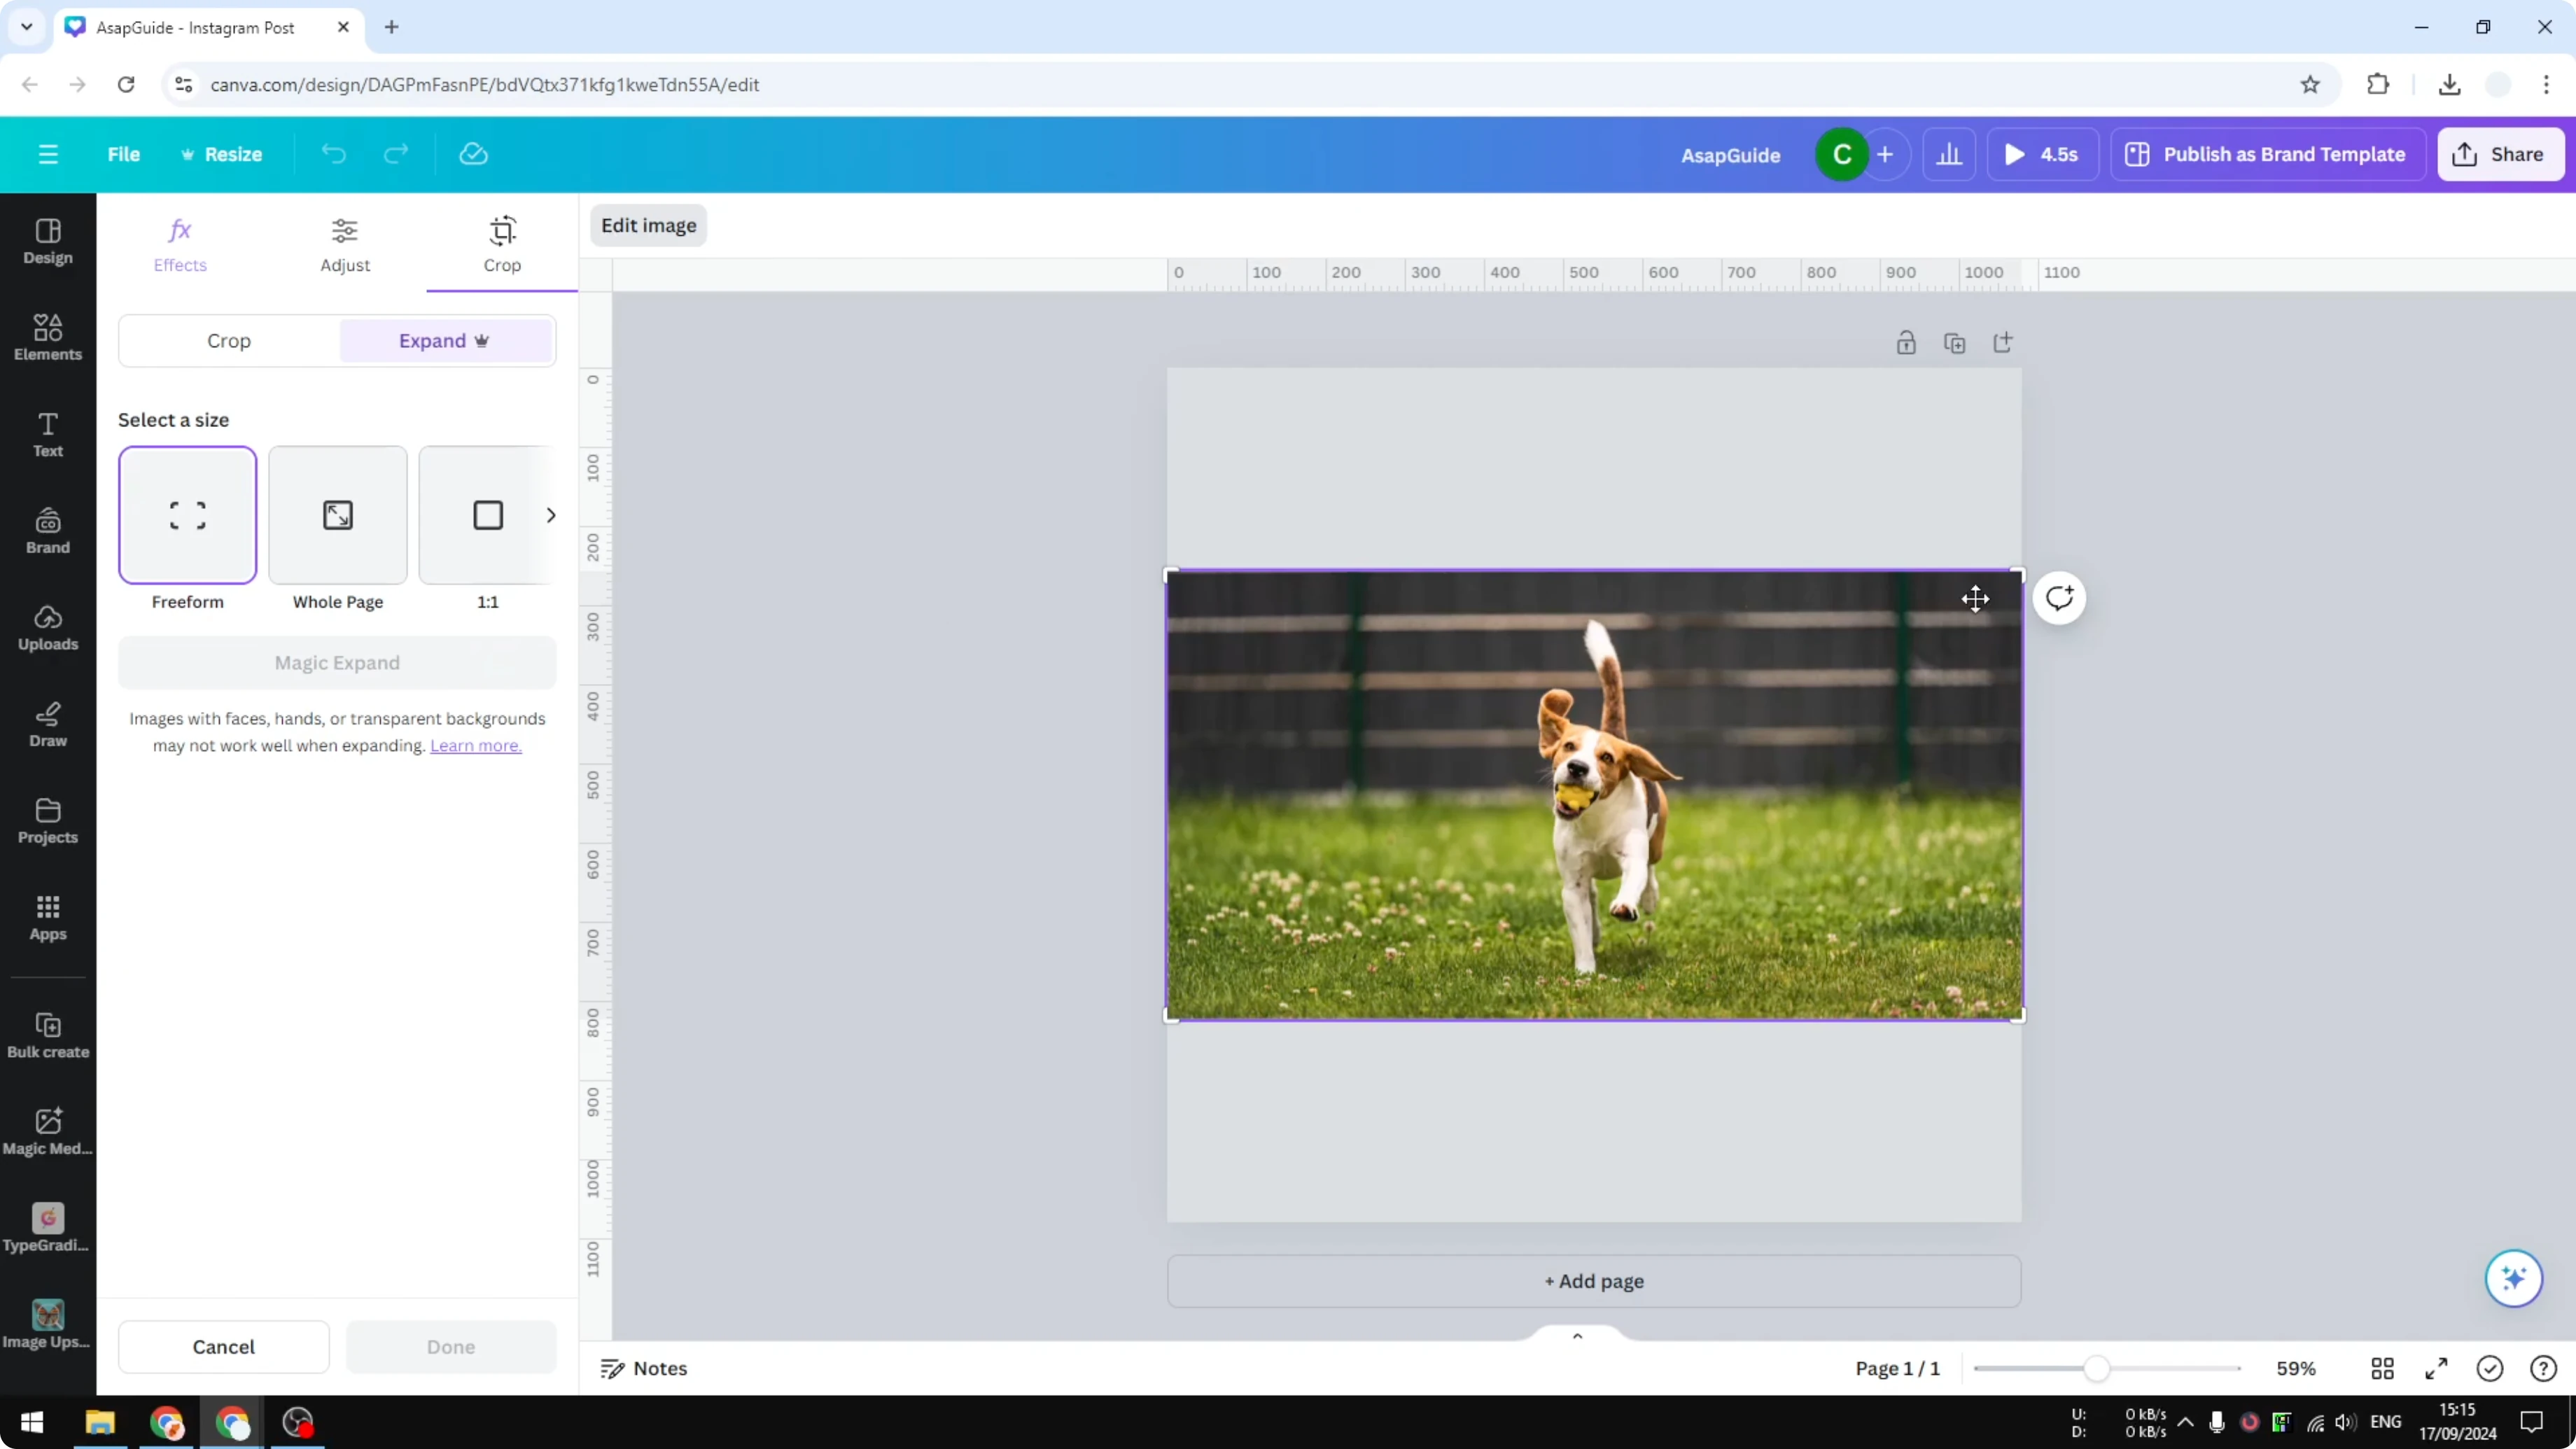Open the Uploads panel
The width and height of the screenshot is (2576, 1449).
(48, 628)
